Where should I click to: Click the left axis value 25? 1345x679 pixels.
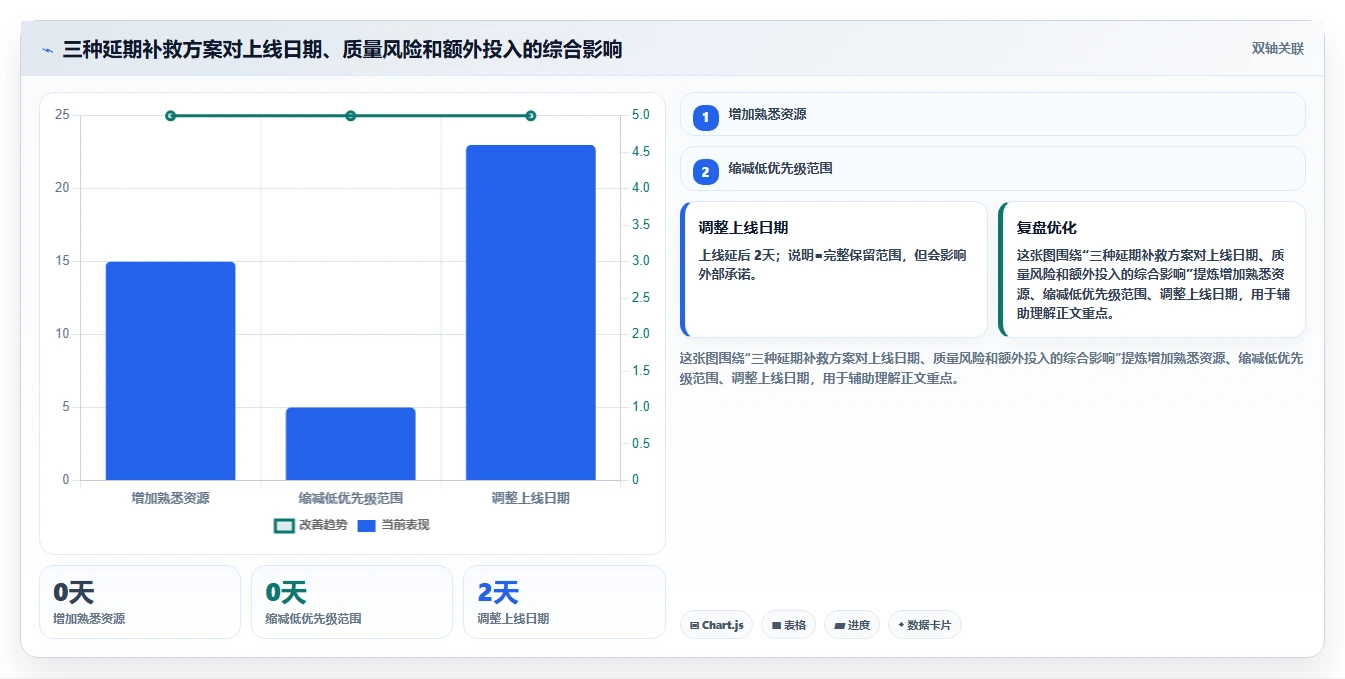[62, 115]
